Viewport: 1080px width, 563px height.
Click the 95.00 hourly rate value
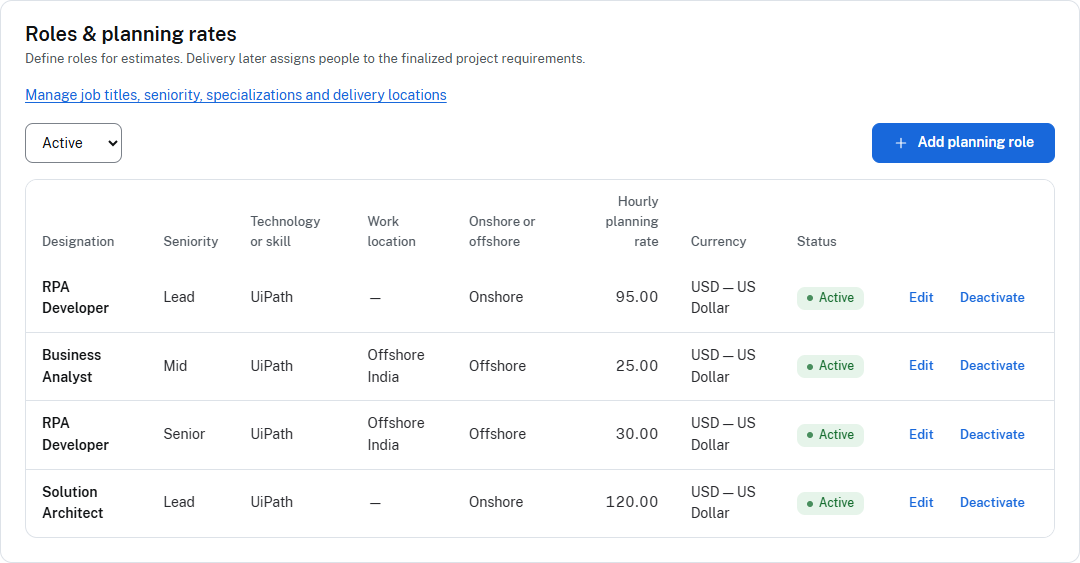[636, 298]
